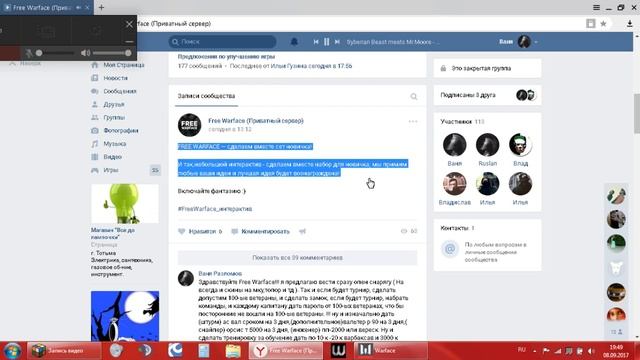The height and width of the screenshot is (360, 640).
Task: Select the Записи сообщества tab
Action: [206, 96]
